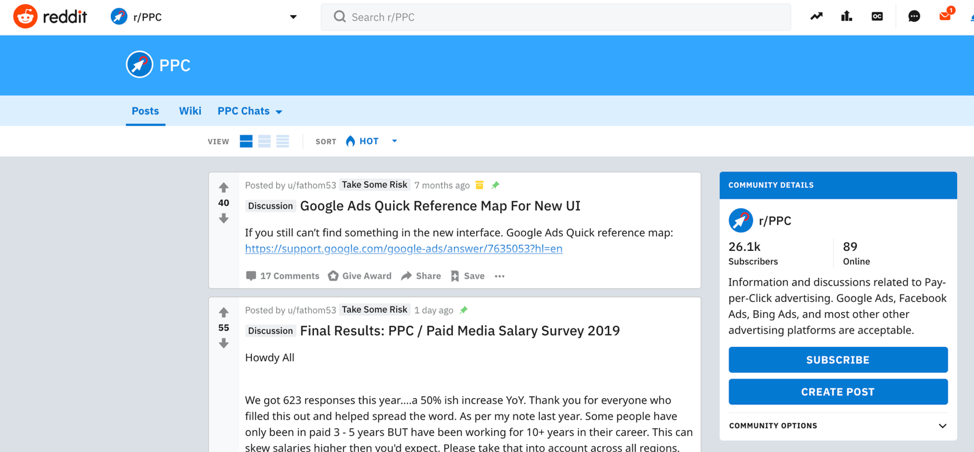Click the green pin icon on first post

(495, 185)
